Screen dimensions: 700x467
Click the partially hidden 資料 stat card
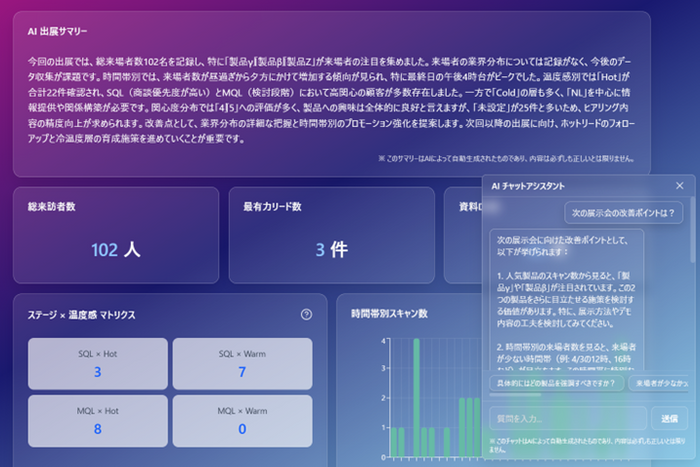462,233
